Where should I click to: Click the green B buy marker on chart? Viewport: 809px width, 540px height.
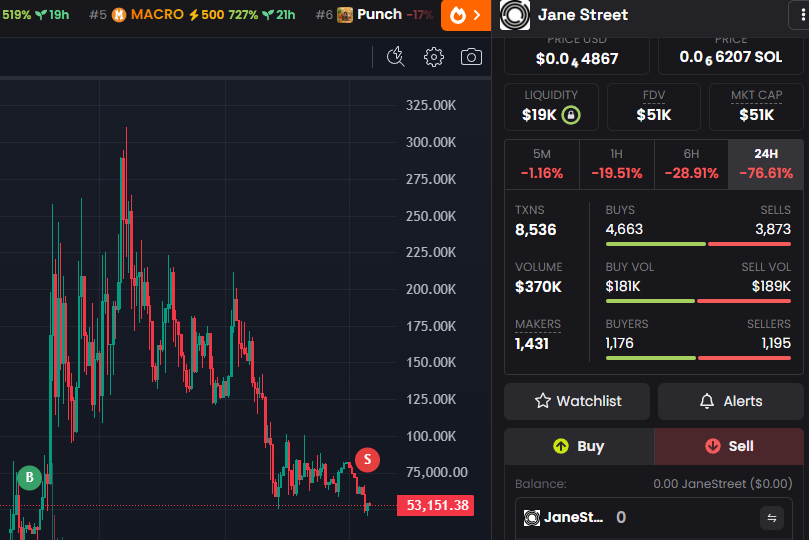(x=29, y=478)
